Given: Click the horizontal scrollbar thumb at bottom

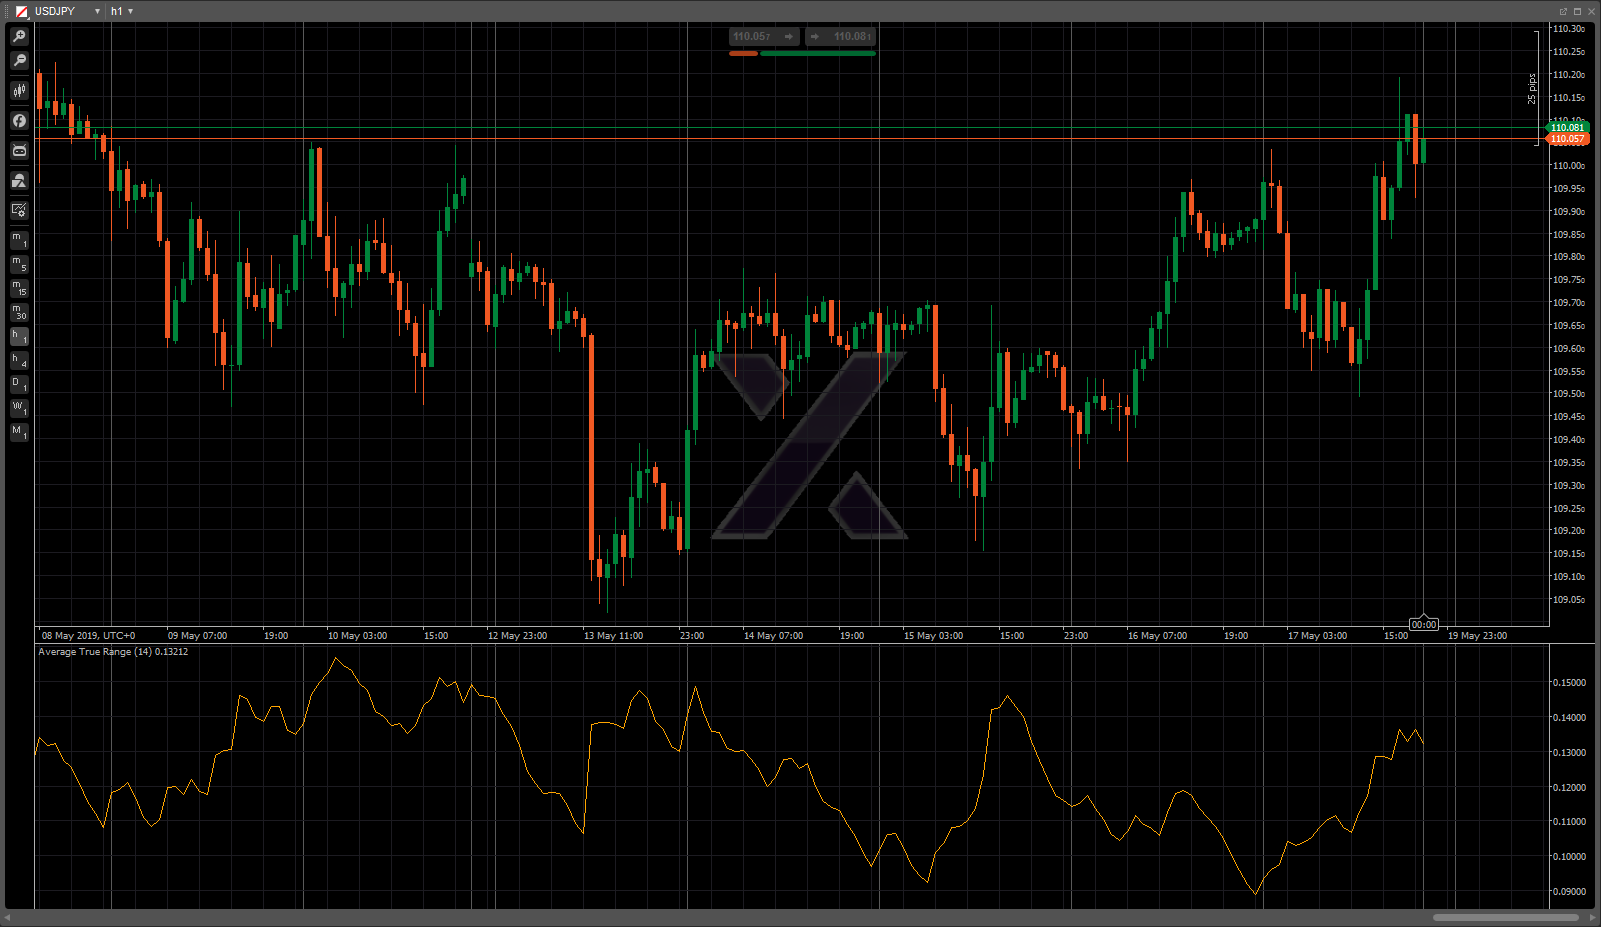Looking at the screenshot, I should pyautogui.click(x=1505, y=917).
